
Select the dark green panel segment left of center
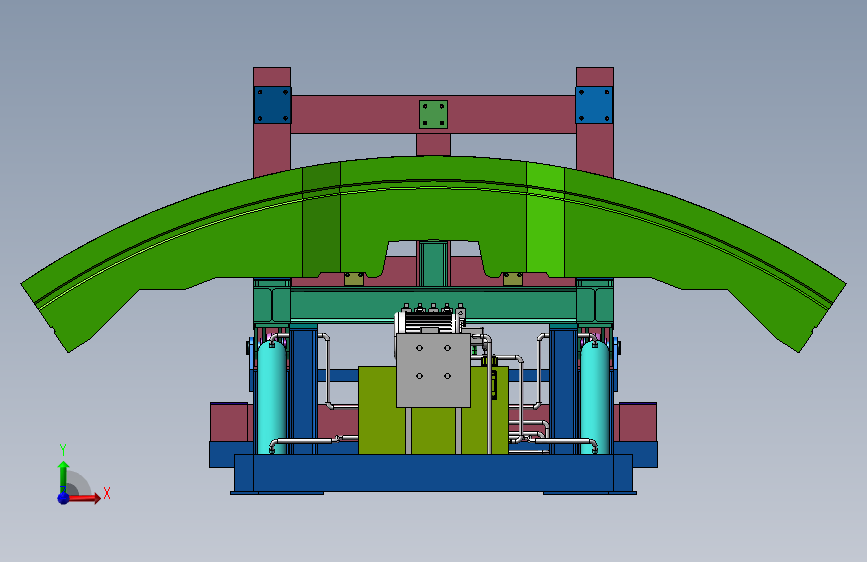(321, 221)
